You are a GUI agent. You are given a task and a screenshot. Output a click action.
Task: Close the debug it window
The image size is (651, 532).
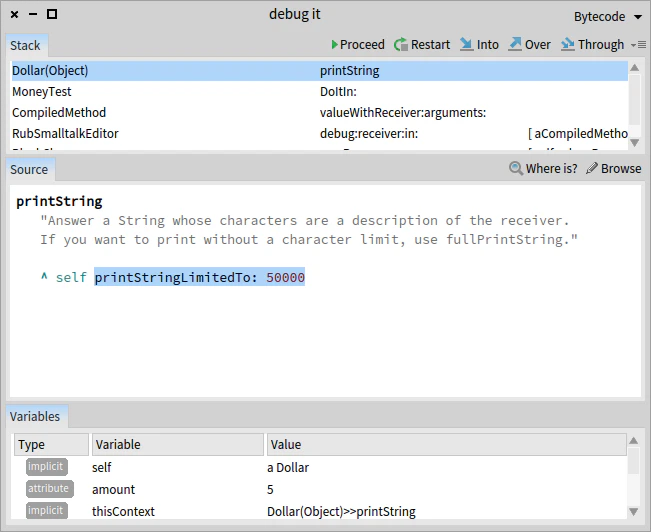pyautogui.click(x=15, y=15)
